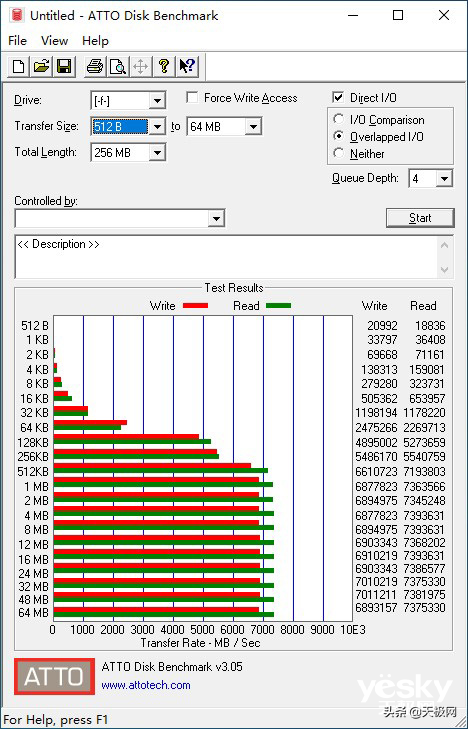Screen dimensions: 468x729
Task: Click the Start button
Action: click(x=420, y=218)
